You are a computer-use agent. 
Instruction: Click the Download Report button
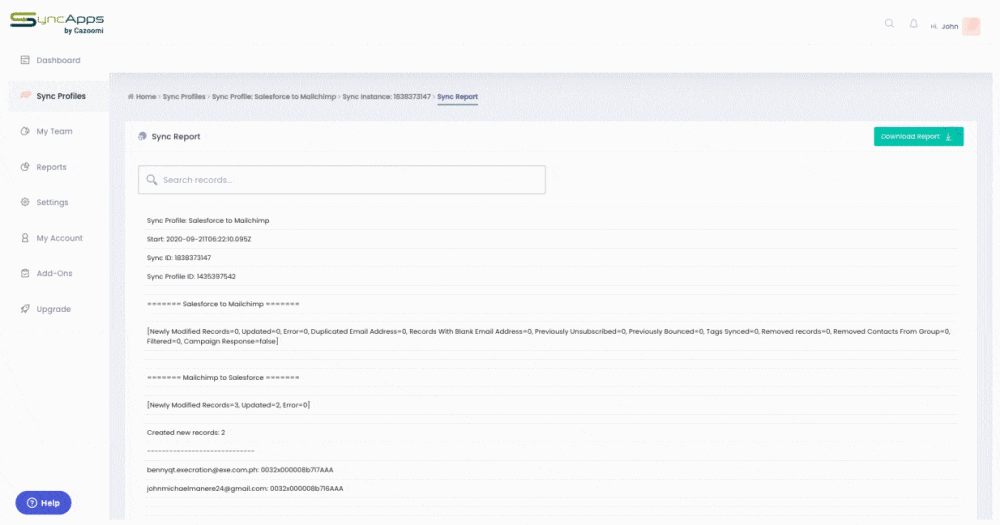[x=918, y=137]
